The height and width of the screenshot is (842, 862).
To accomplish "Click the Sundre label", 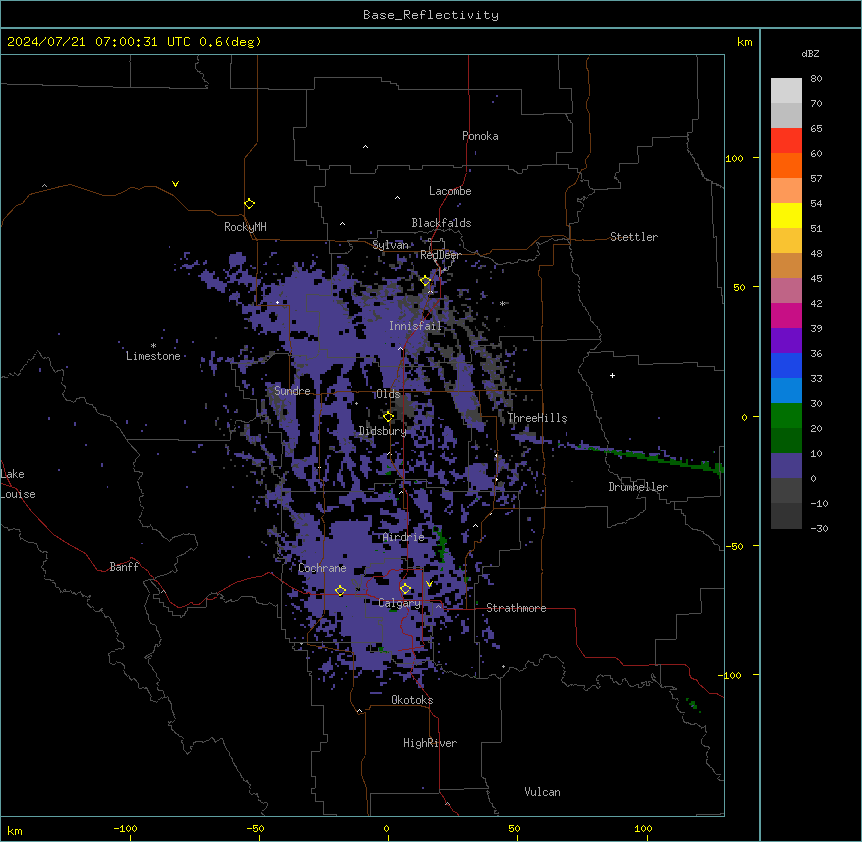I will tap(292, 391).
